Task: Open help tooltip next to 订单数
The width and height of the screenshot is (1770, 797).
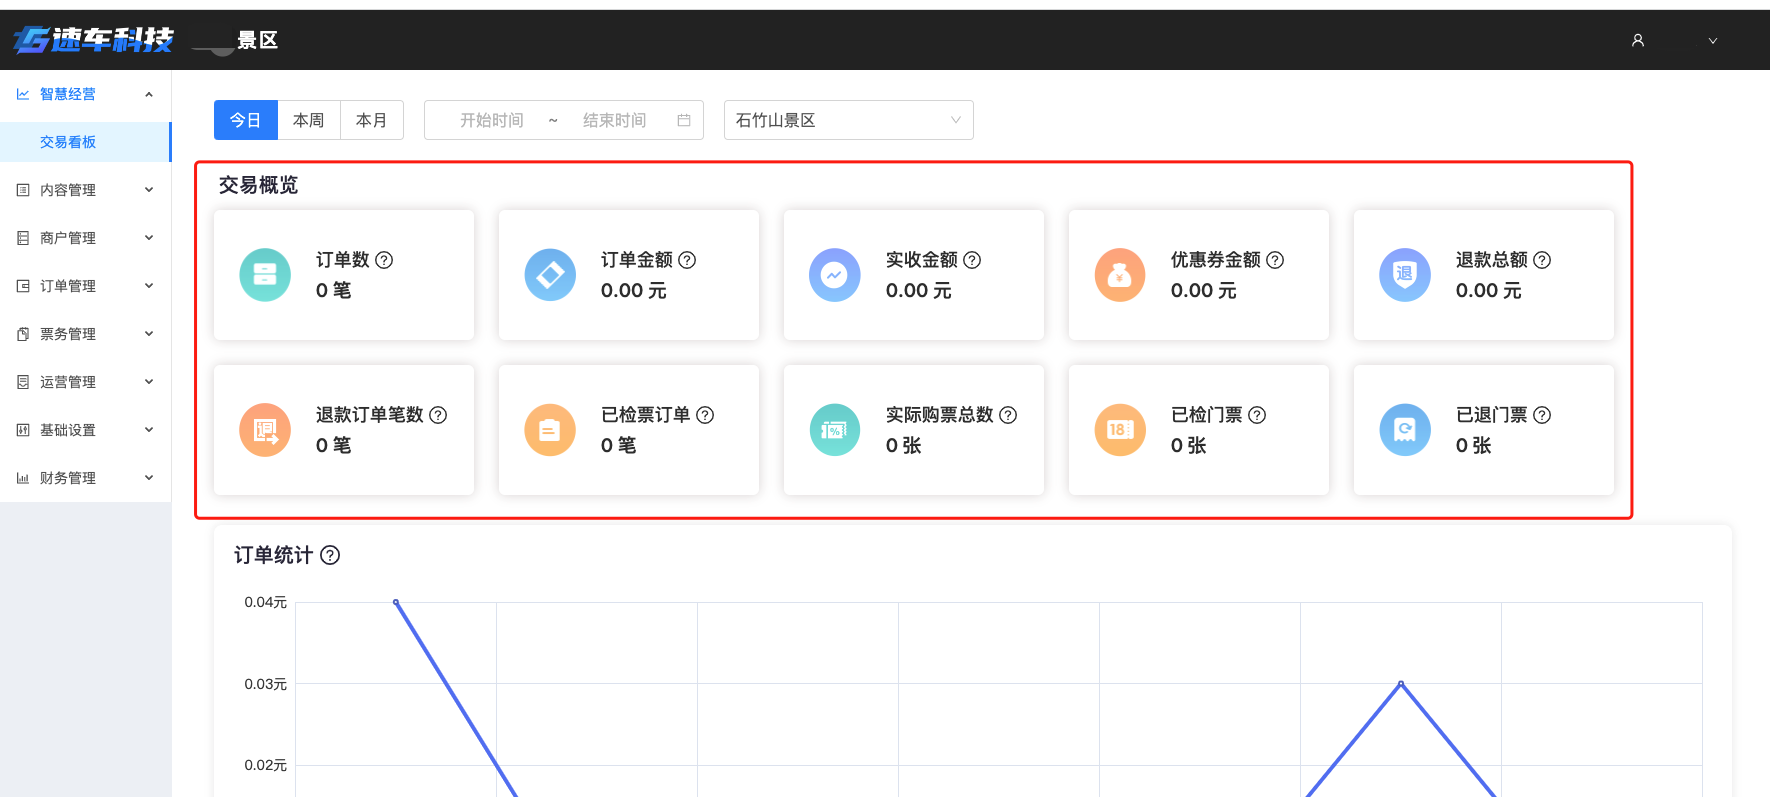Action: (384, 260)
